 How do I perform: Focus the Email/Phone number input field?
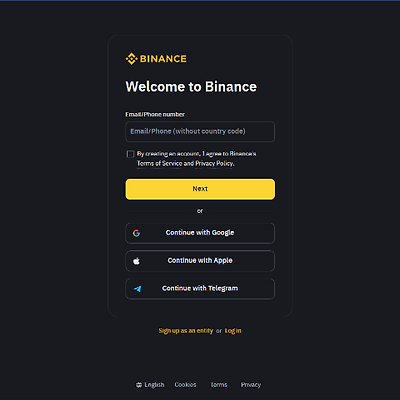point(200,131)
